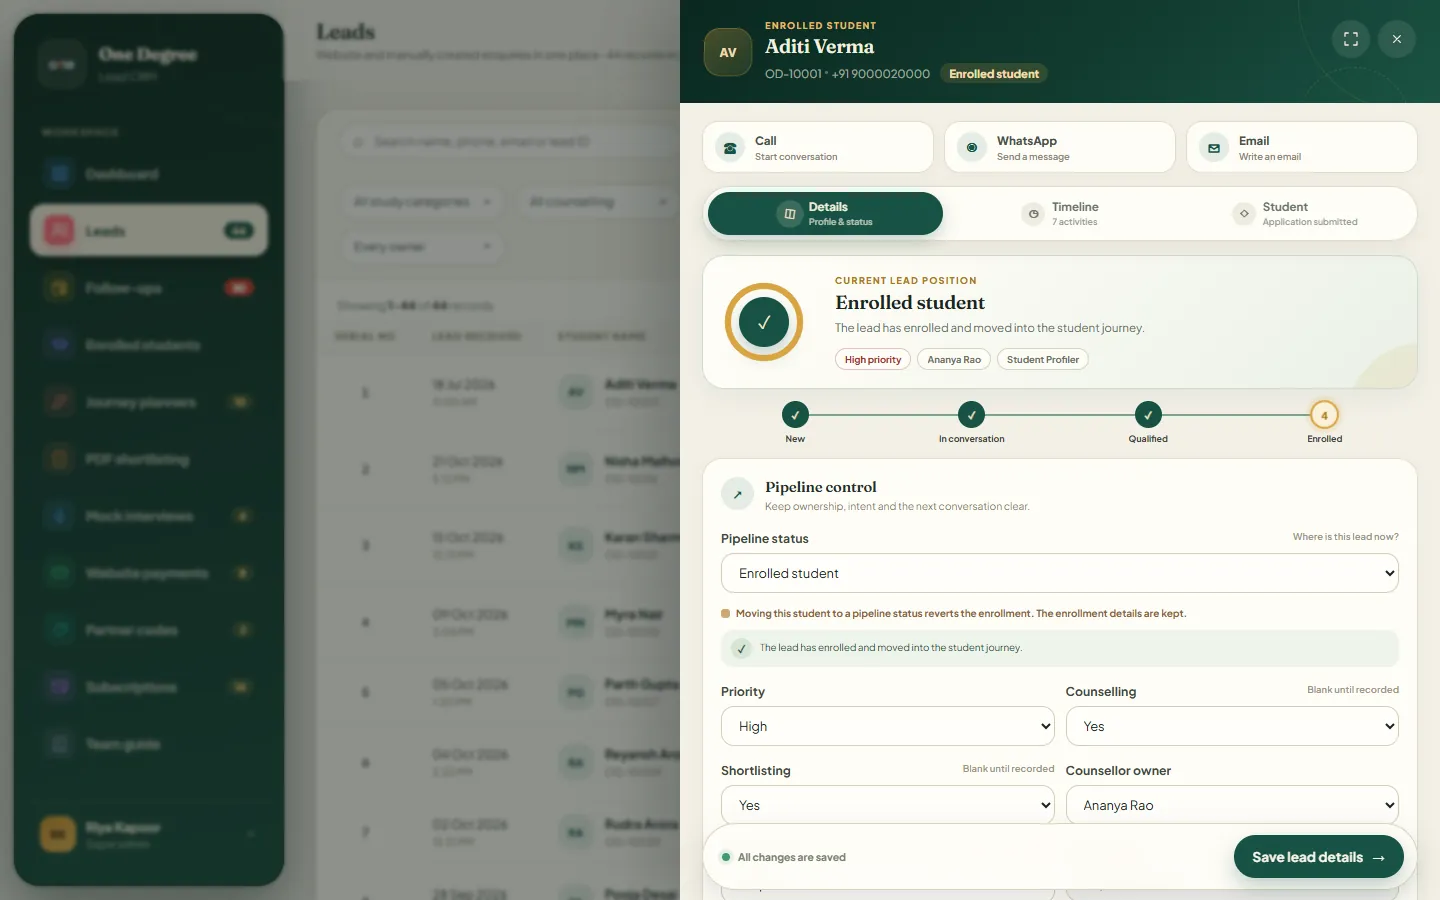
Task: Click the 'Enrolled student' badge in the header
Action: click(994, 74)
